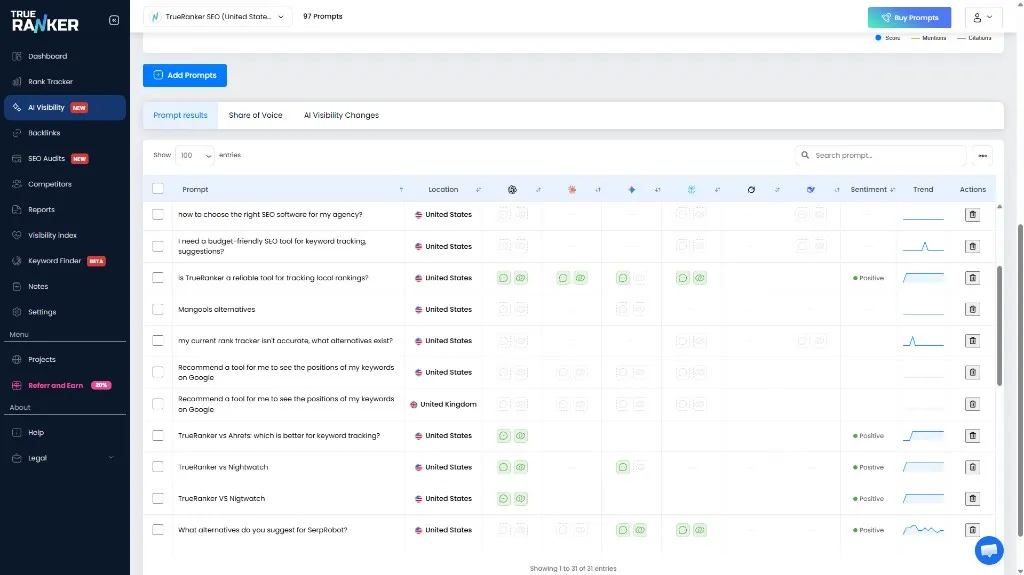Screen dimensions: 1024x575
Task: Click ChatGPT mention icon in TrueRanker vs Ahrefs row
Action: tap(504, 436)
